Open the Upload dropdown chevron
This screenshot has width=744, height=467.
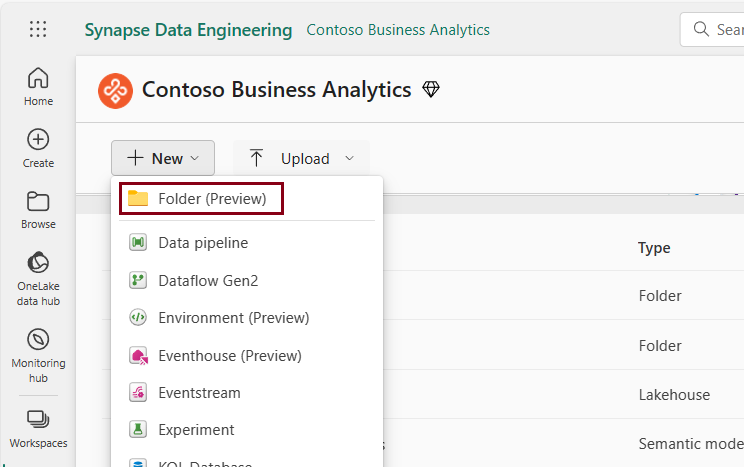350,158
